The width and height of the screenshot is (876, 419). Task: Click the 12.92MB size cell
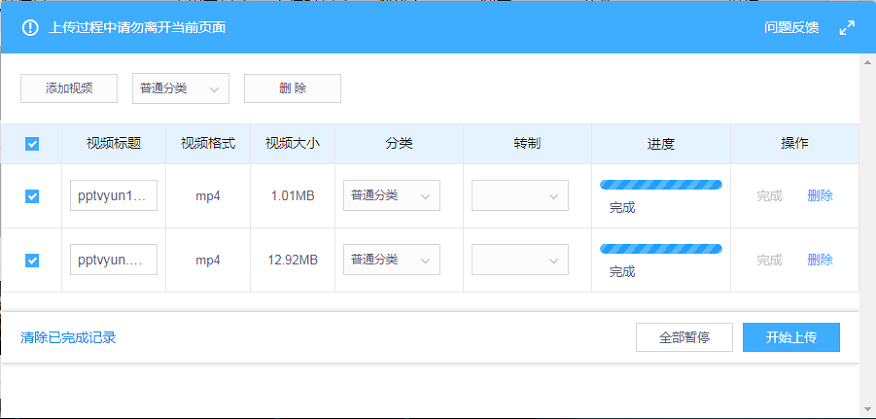coord(292,260)
